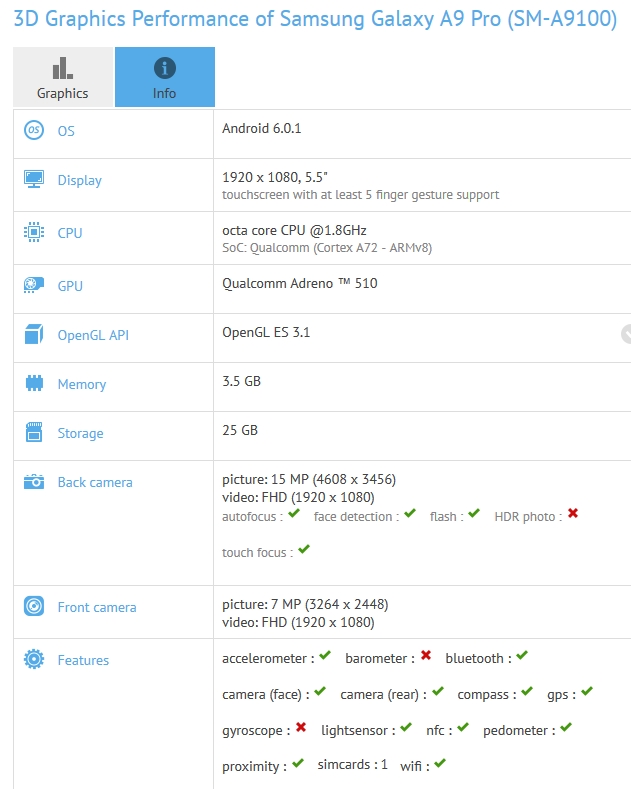Screen dimensions: 631x789
Task: Click the OpenGL ES 3.1 value
Action: tap(266, 332)
